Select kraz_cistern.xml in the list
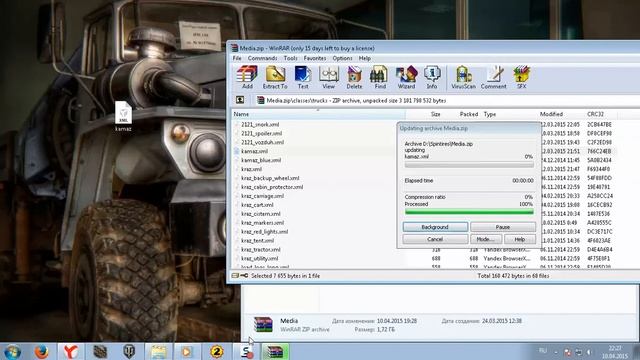Image resolution: width=640 pixels, height=360 pixels. [x=260, y=214]
